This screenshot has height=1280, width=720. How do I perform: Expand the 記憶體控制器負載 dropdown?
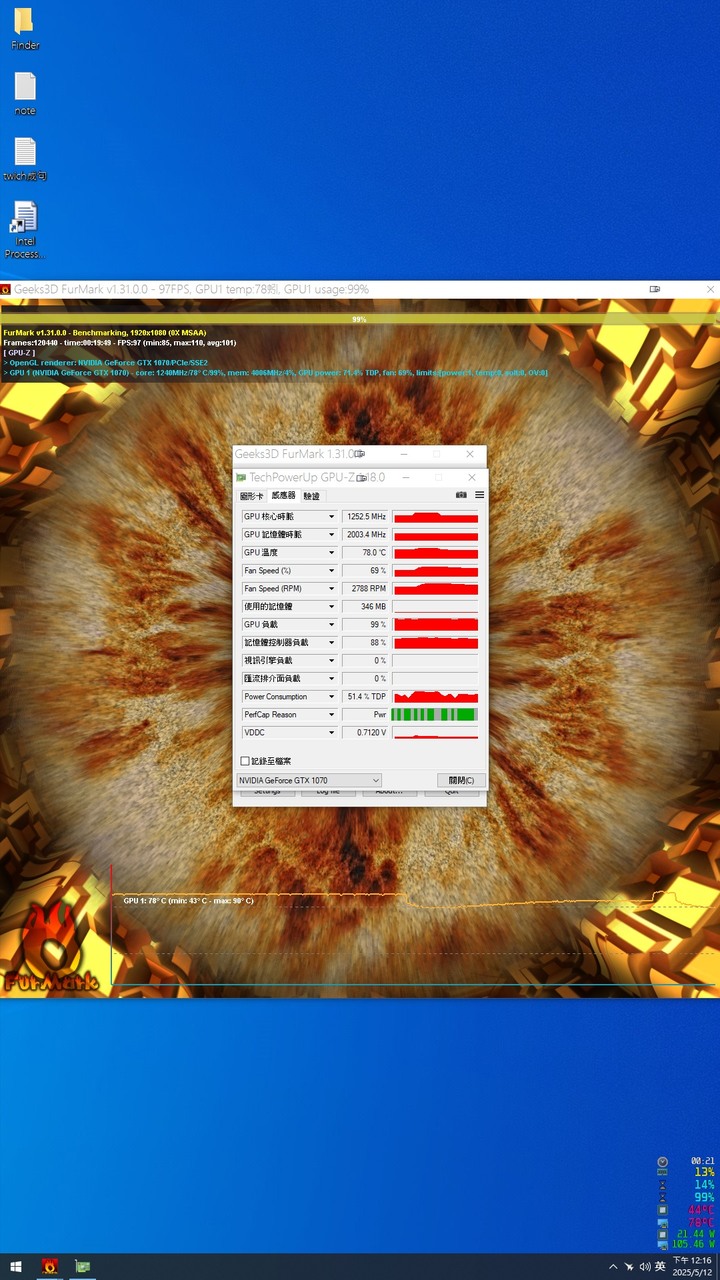click(331, 643)
